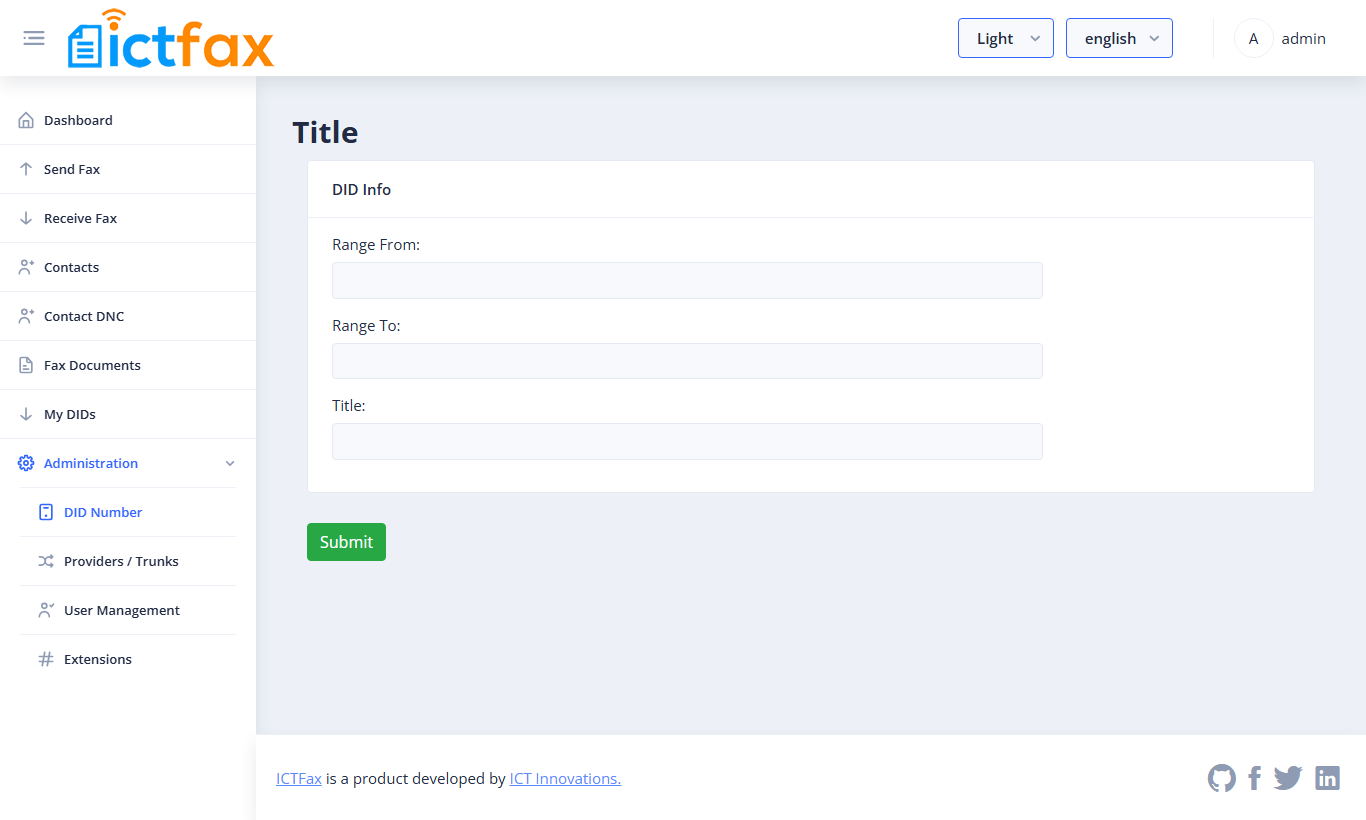Image resolution: width=1366 pixels, height=820 pixels.
Task: Click the Title page heading
Action: tap(325, 132)
